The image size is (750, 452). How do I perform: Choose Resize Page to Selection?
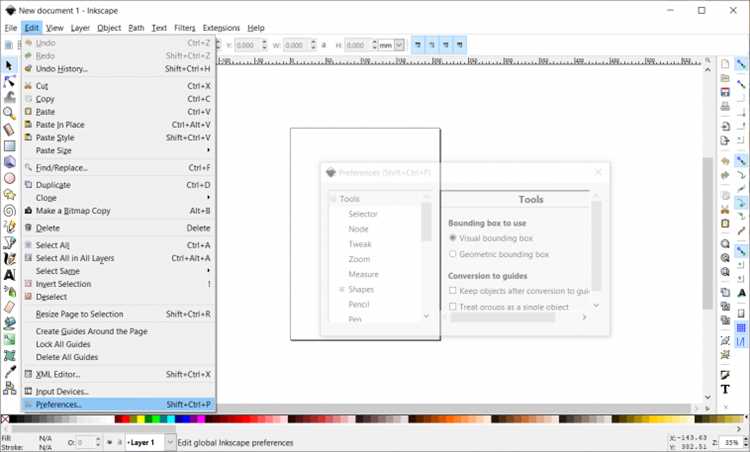point(118,314)
